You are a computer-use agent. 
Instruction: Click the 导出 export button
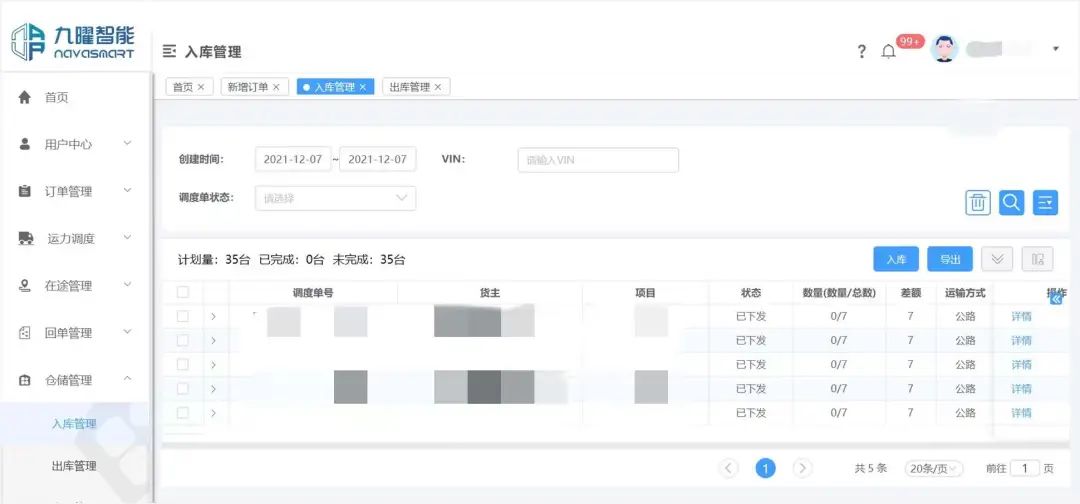point(949,259)
